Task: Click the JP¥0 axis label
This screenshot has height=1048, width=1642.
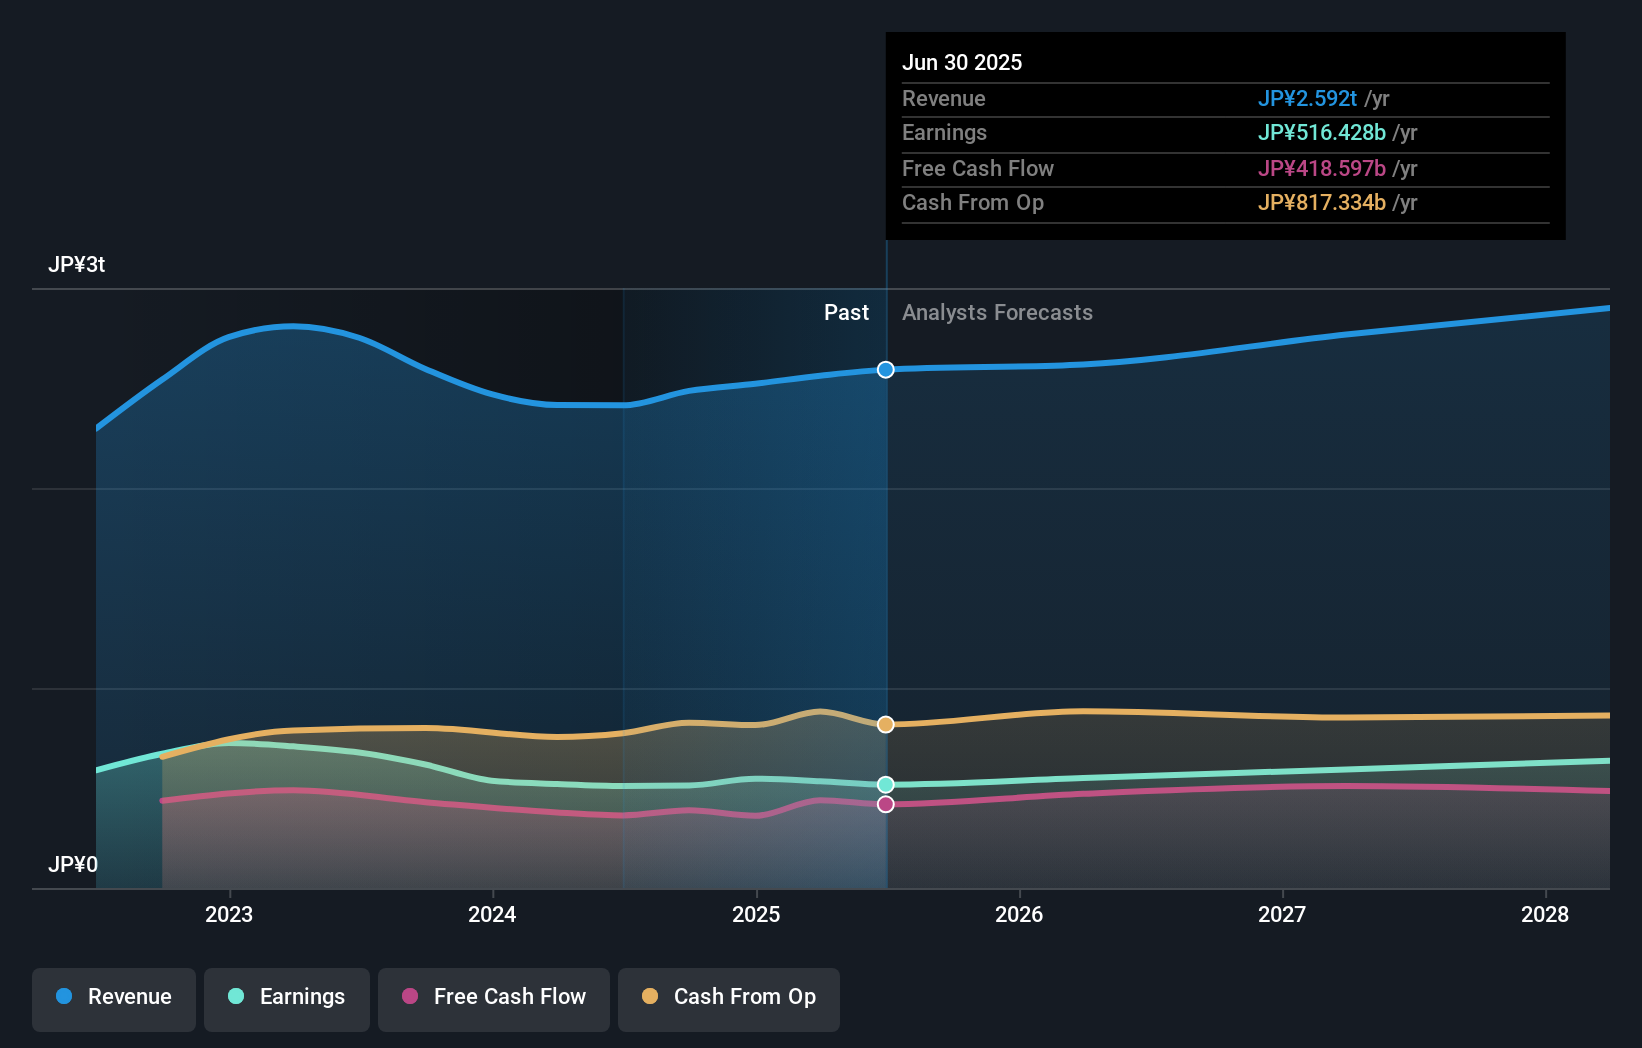Action: pos(74,865)
